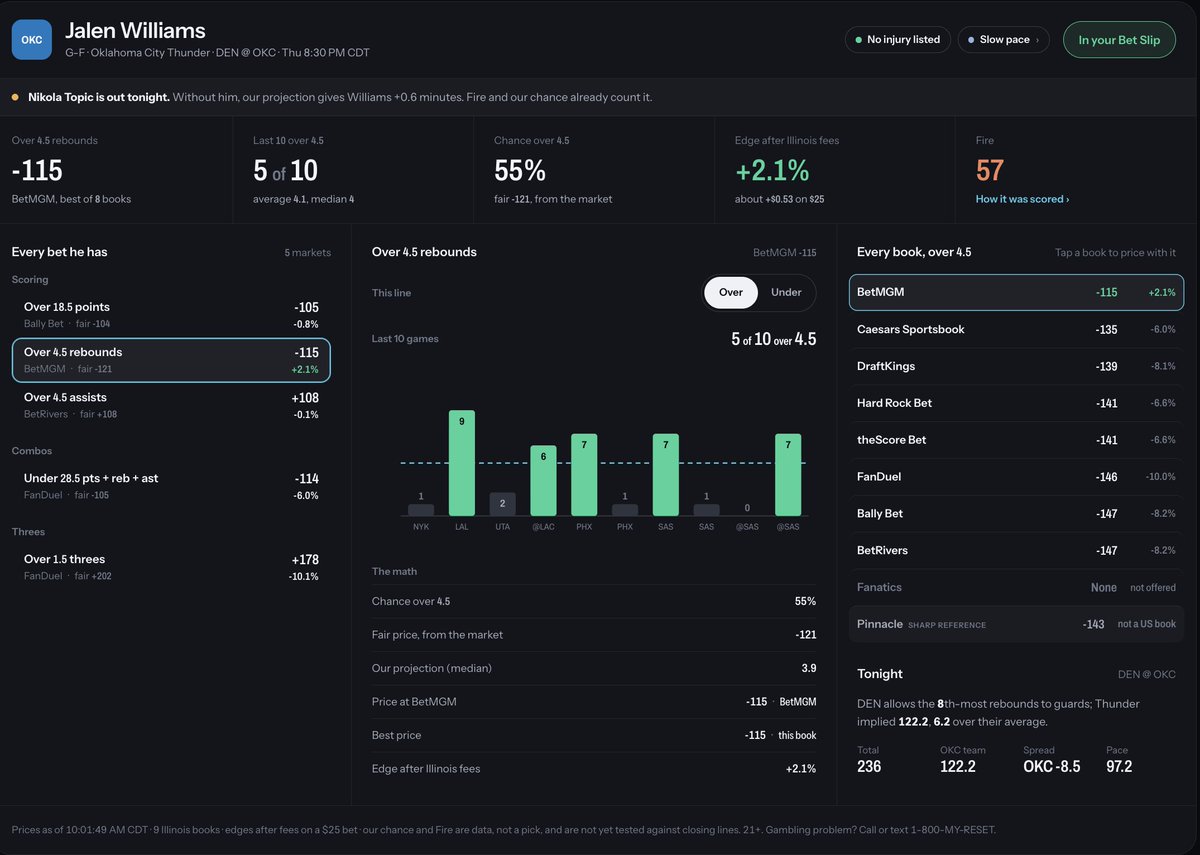Image resolution: width=1200 pixels, height=855 pixels.
Task: Click the OKC team logo badge
Action: pyautogui.click(x=32, y=40)
